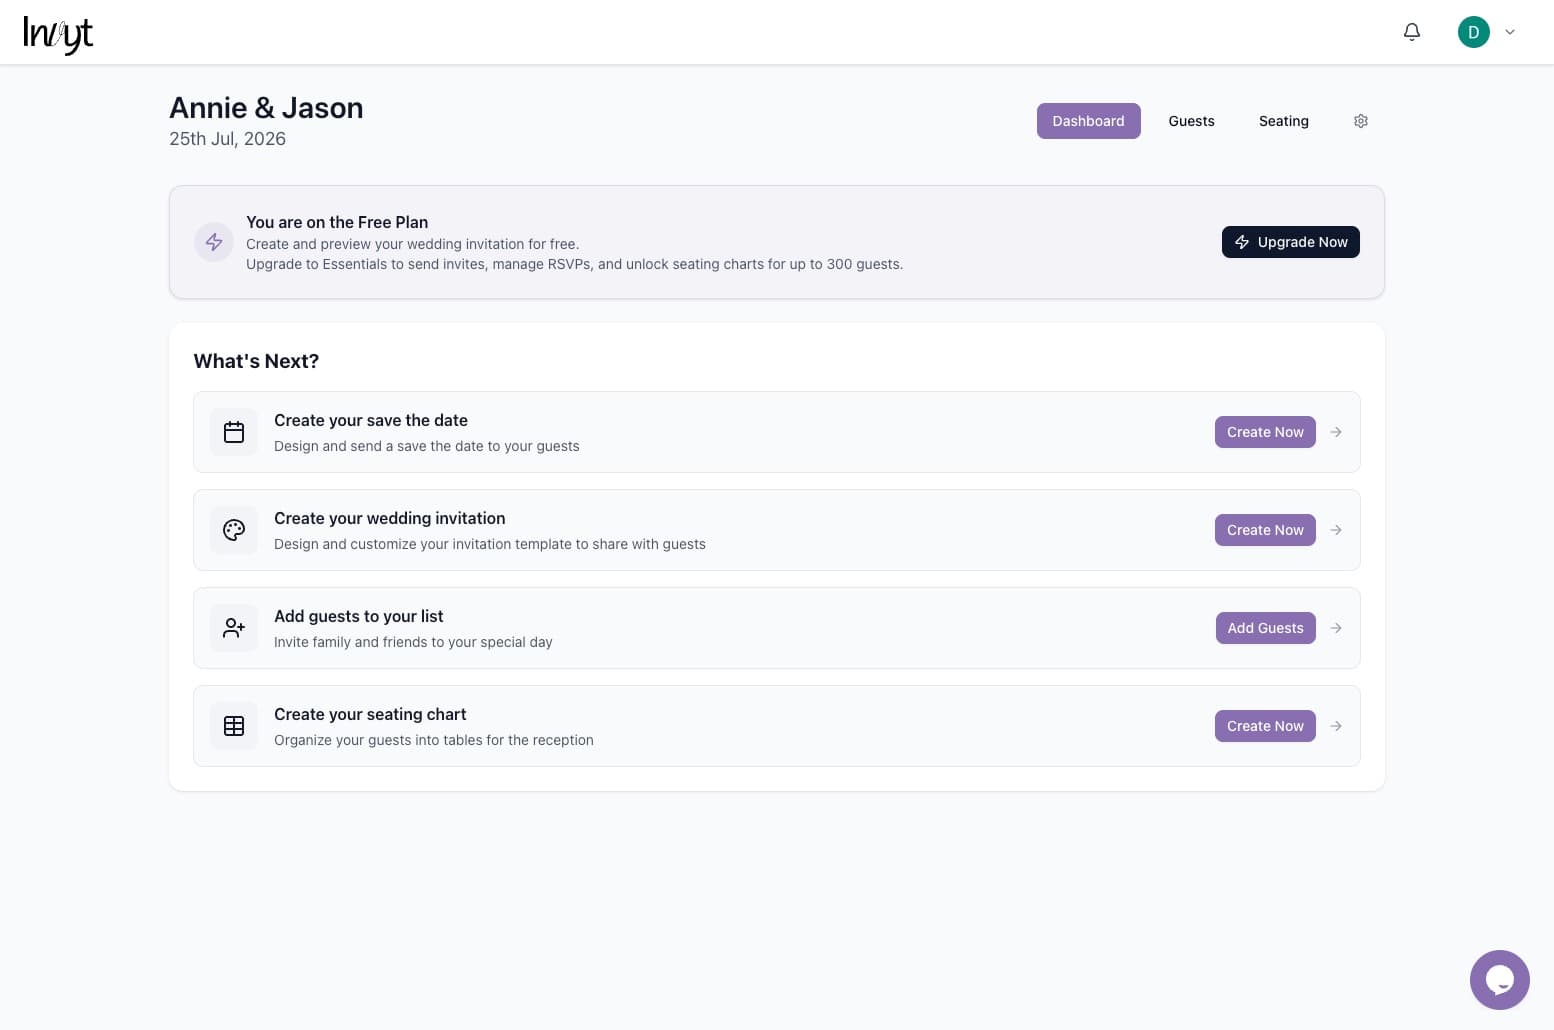This screenshot has width=1554, height=1030.
Task: Click Create Now for seating chart
Action: point(1265,725)
